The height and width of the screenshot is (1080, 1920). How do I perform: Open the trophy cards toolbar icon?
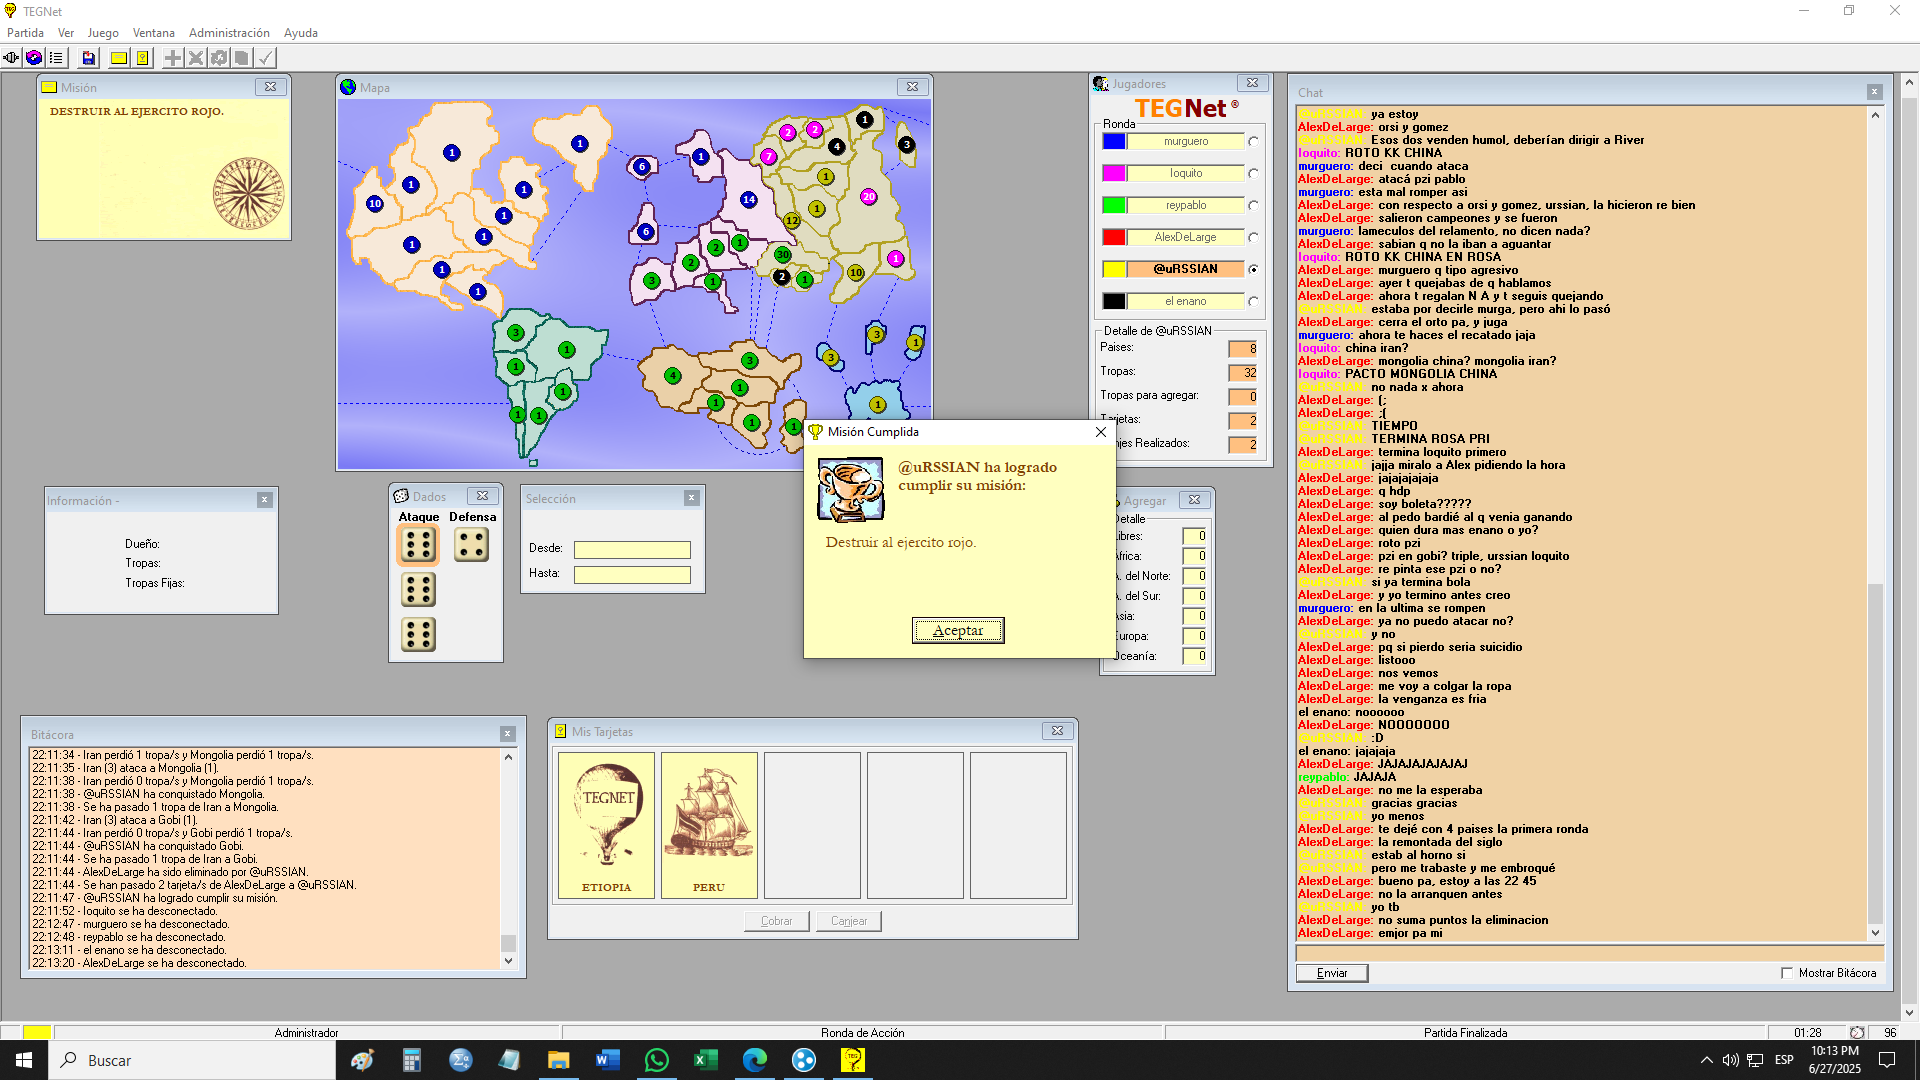pos(143,58)
